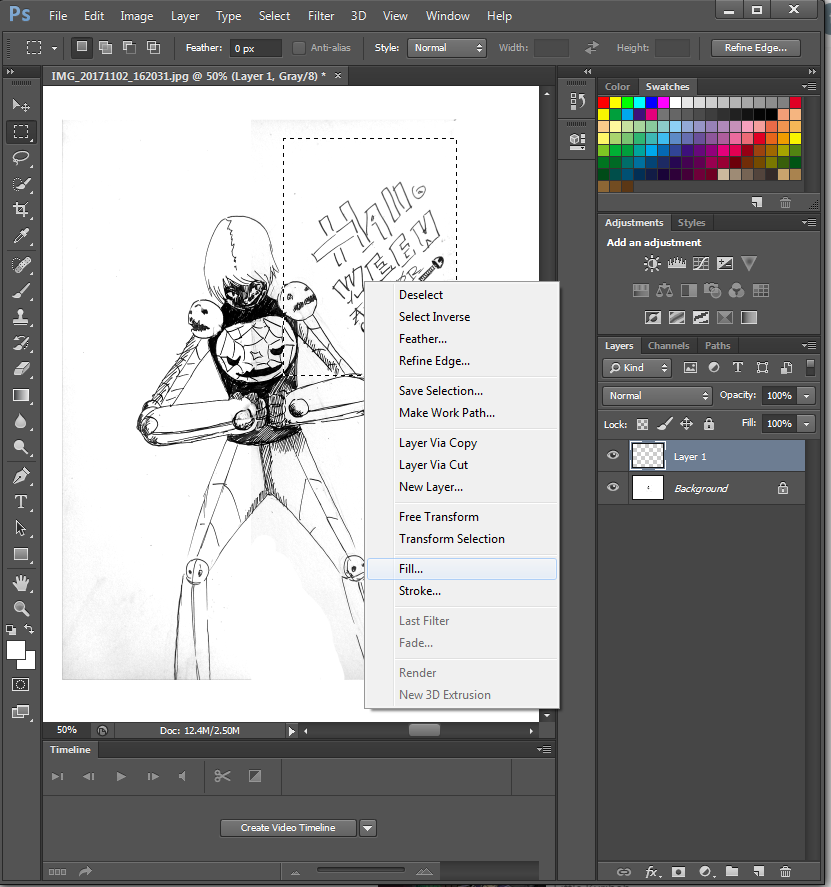Click the foreground color swatch
The height and width of the screenshot is (887, 831).
pyautogui.click(x=16, y=650)
